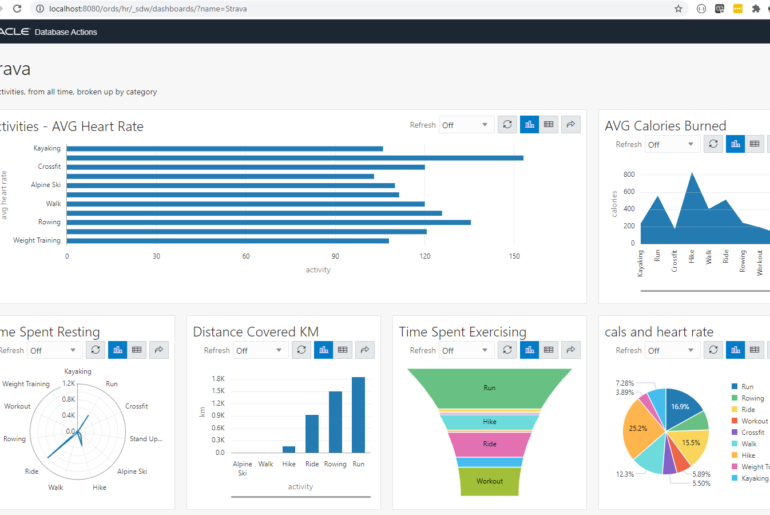Click the 15.5% pie slice
The height and width of the screenshot is (515, 770).
point(690,444)
